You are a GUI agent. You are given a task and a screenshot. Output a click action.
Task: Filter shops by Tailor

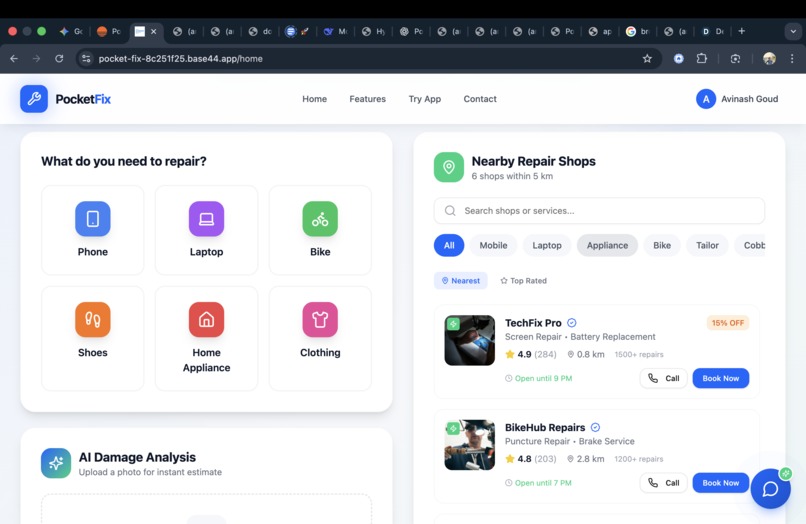[707, 245]
